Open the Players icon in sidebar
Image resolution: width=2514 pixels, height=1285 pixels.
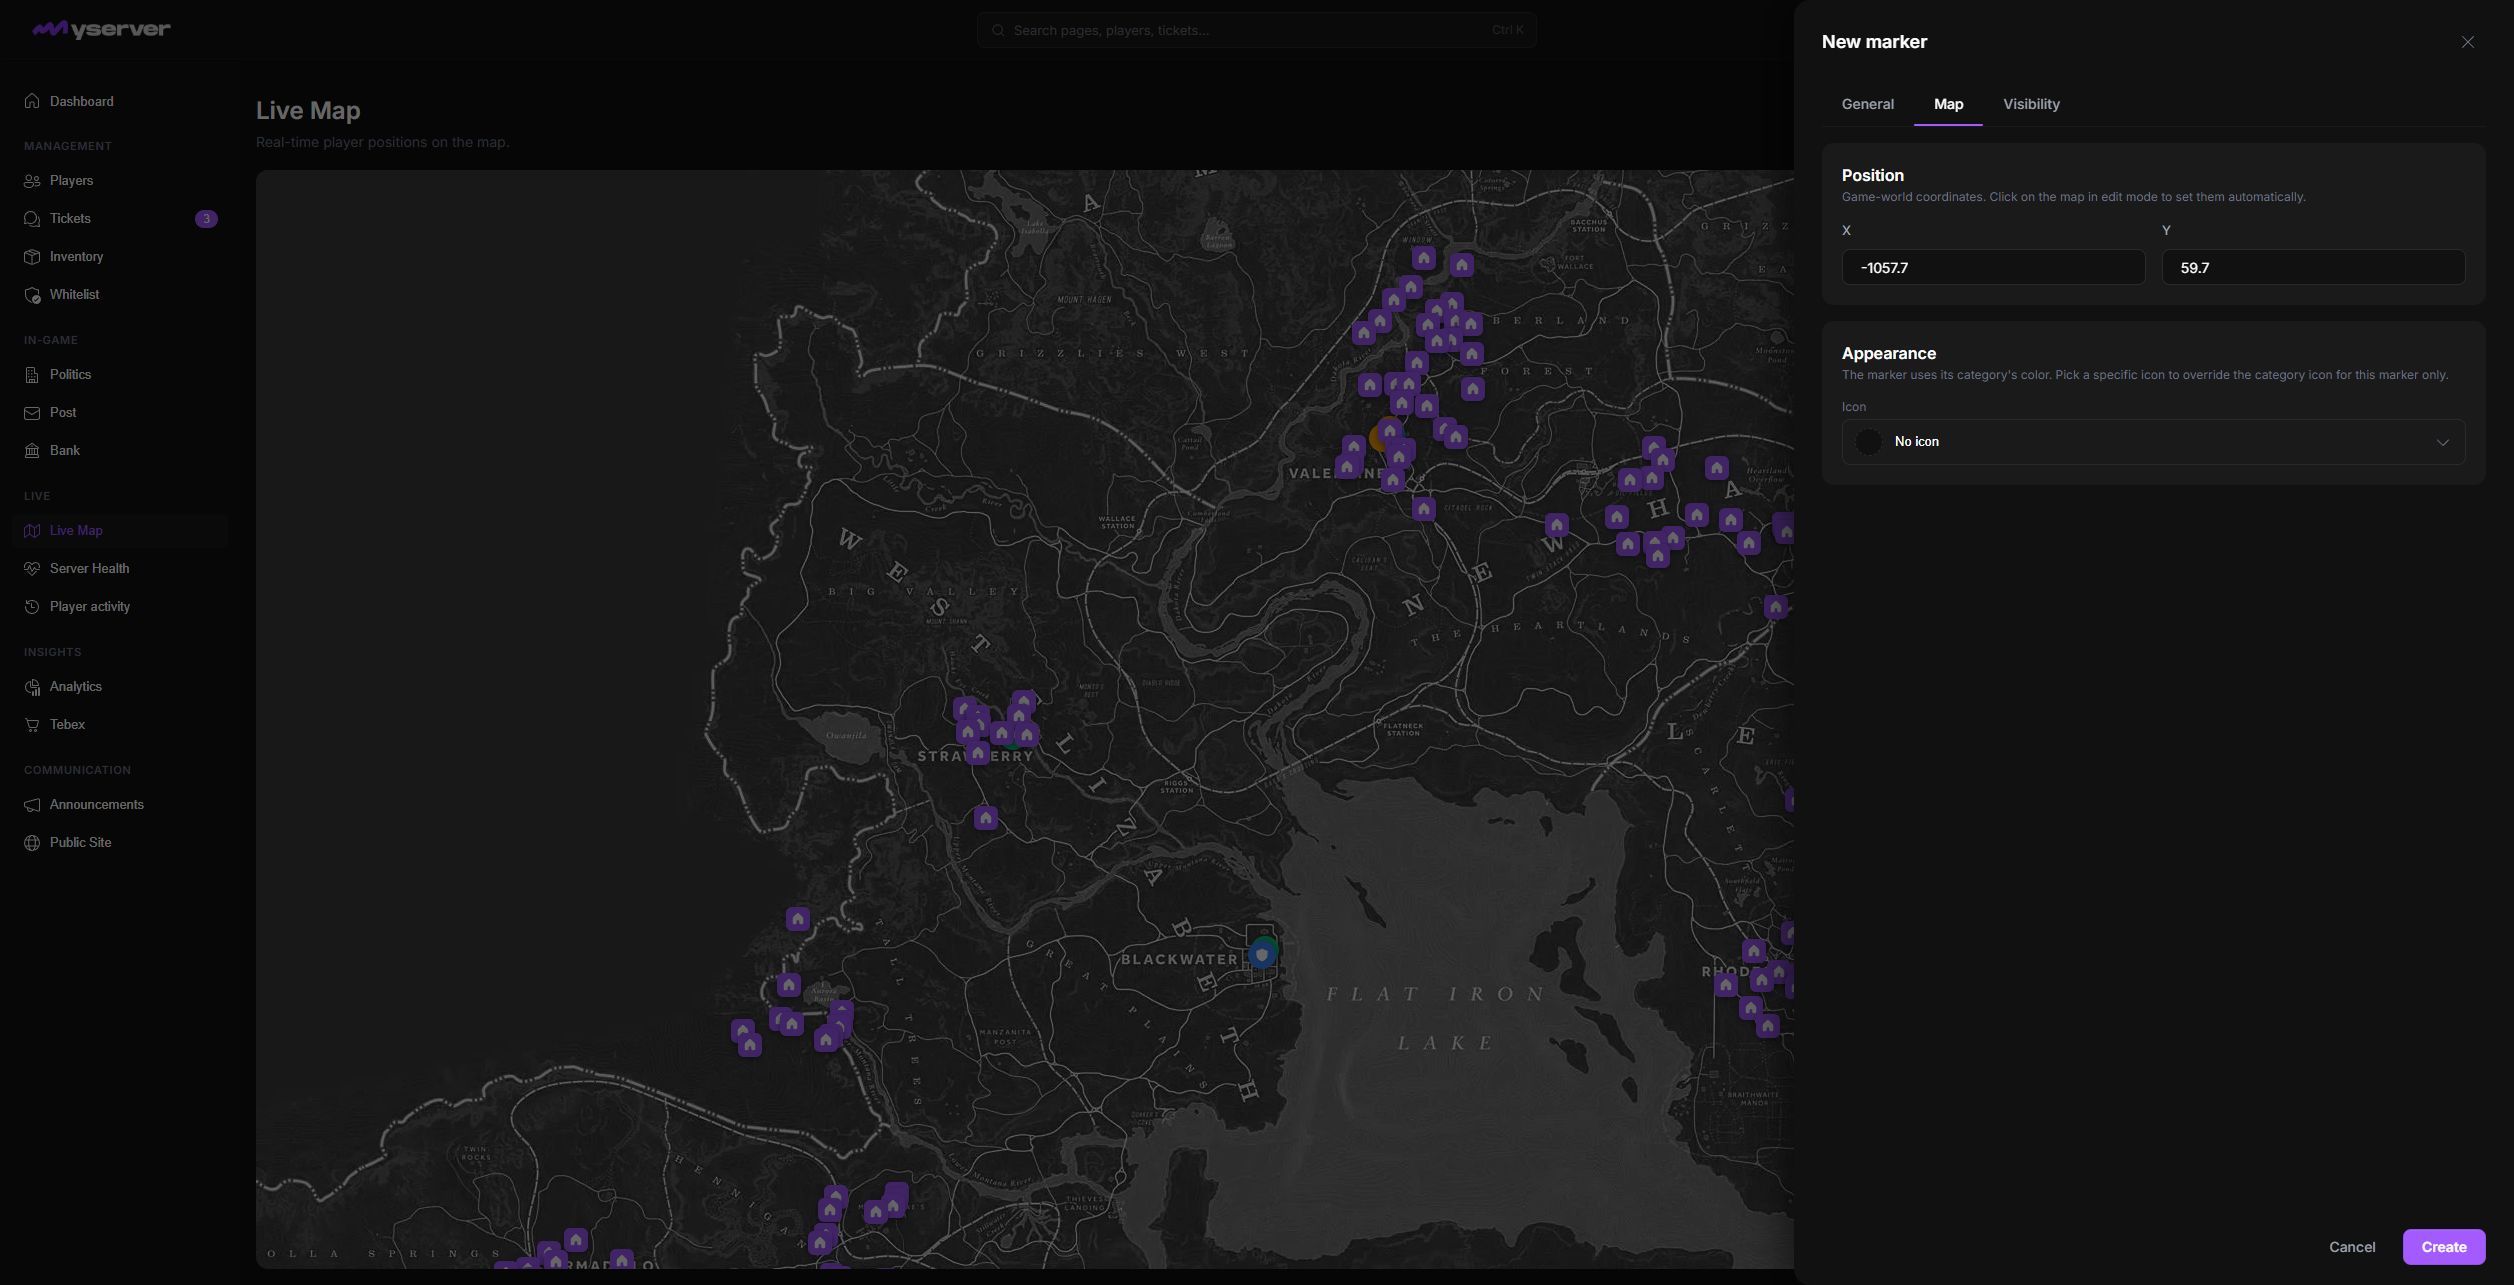pos(32,180)
